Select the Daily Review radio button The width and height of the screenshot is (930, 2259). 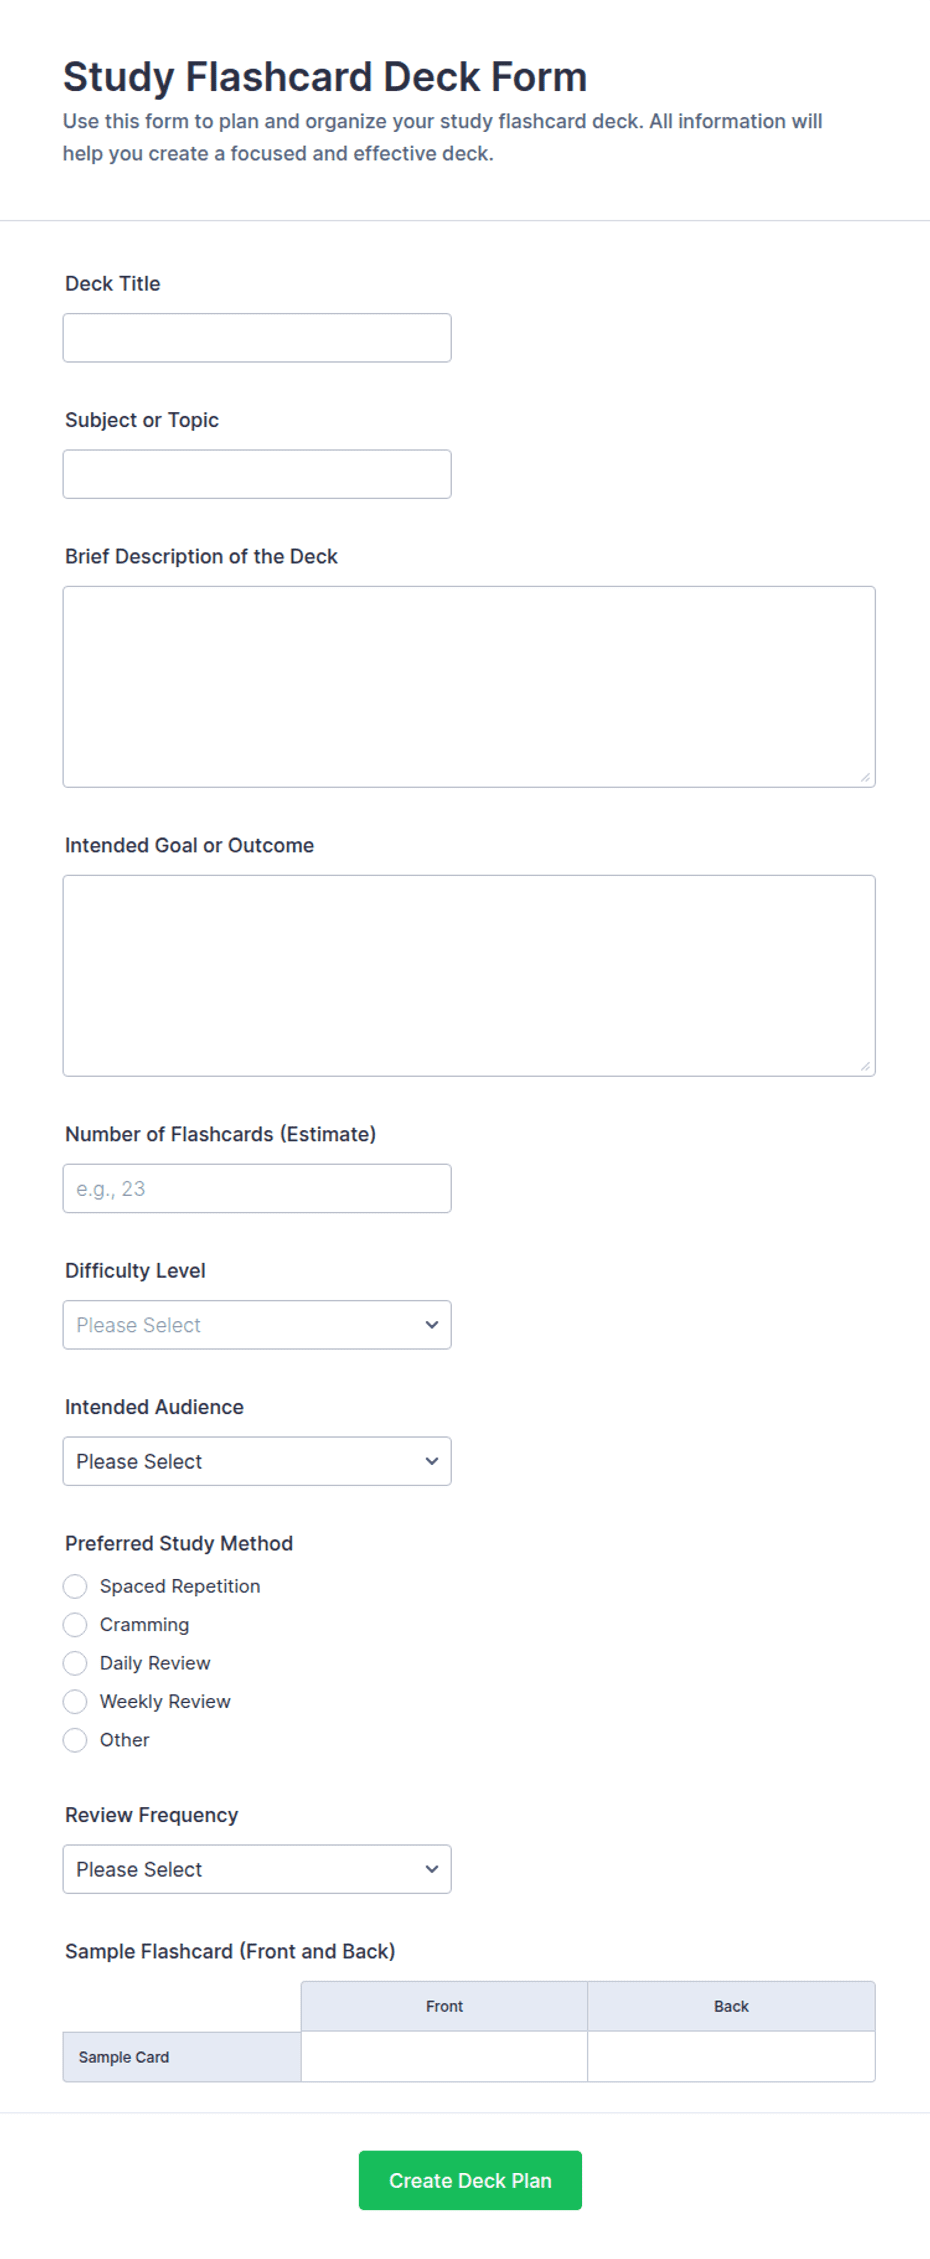(x=75, y=1663)
